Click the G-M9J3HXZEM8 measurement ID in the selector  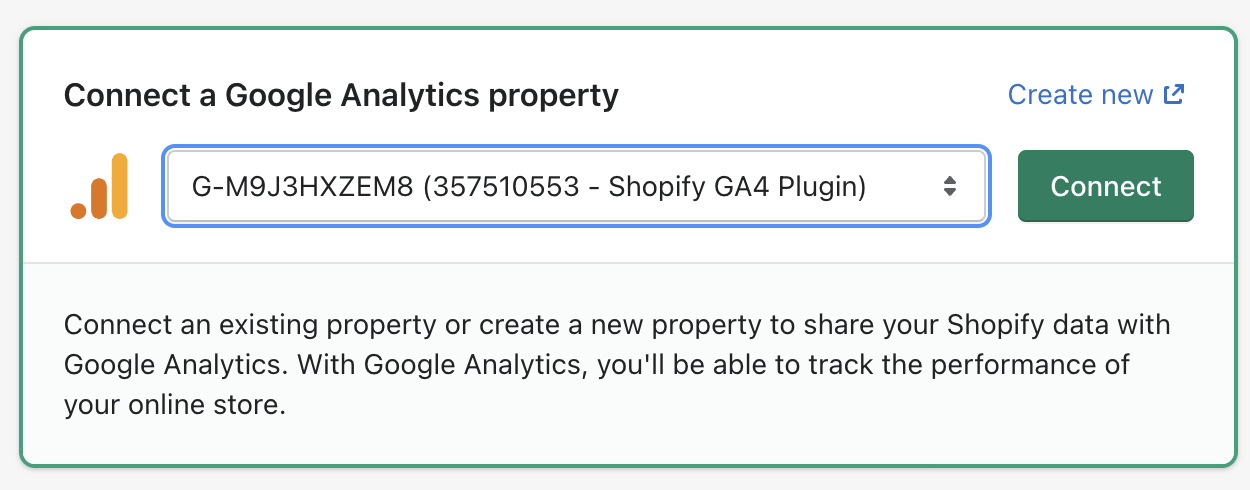[x=301, y=186]
